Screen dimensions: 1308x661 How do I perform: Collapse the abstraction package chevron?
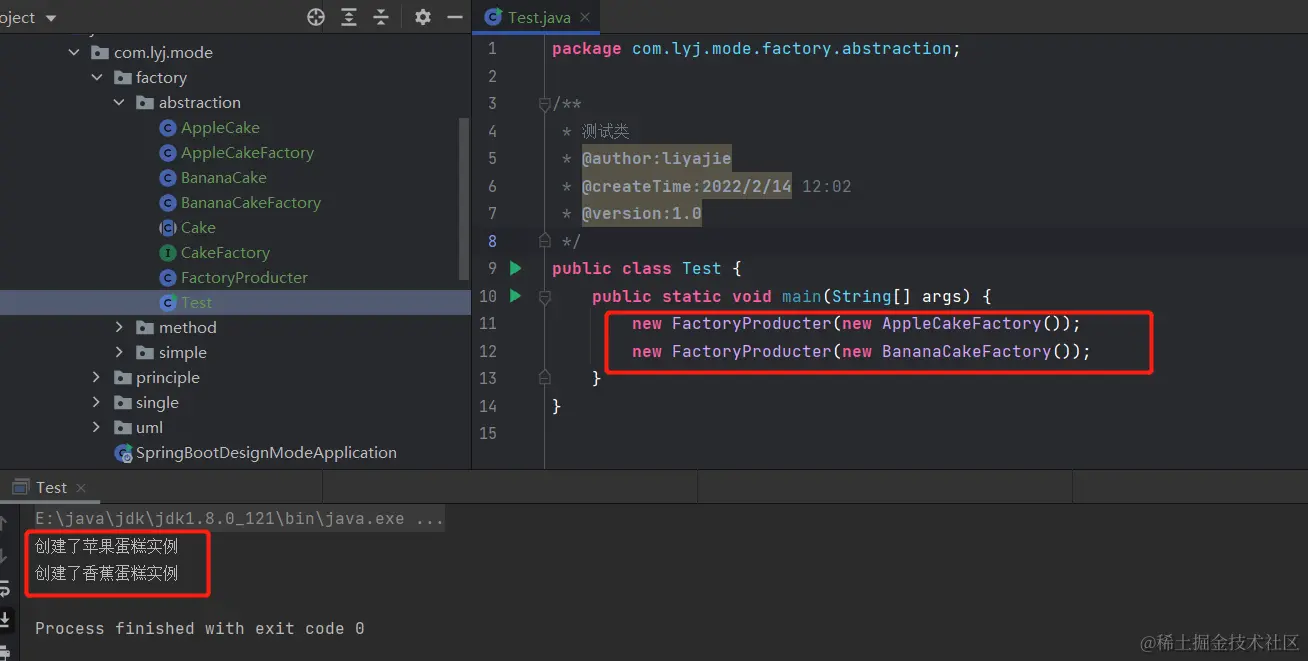pyautogui.click(x=119, y=102)
